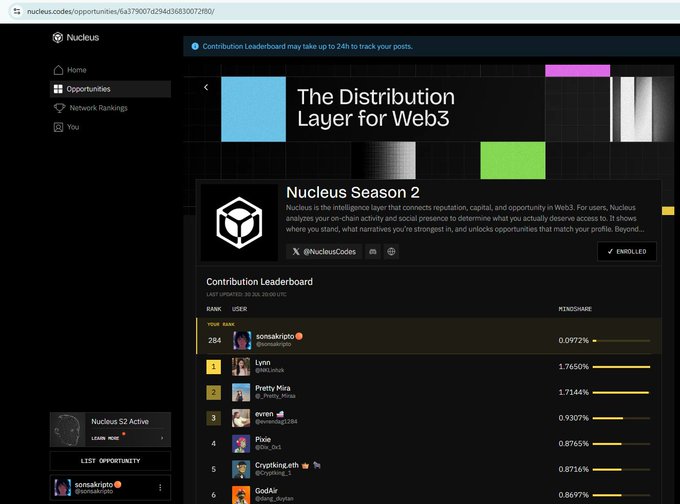The image size is (680, 504).
Task: Open the Home page icon
Action: [59, 70]
